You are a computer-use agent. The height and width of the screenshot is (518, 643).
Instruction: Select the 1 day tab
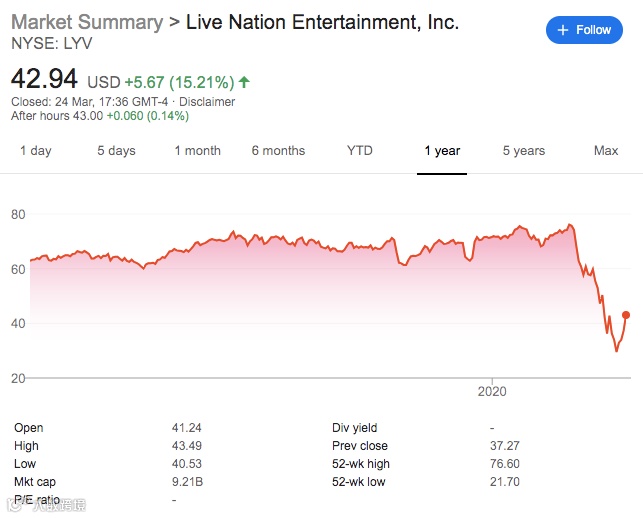[x=35, y=151]
